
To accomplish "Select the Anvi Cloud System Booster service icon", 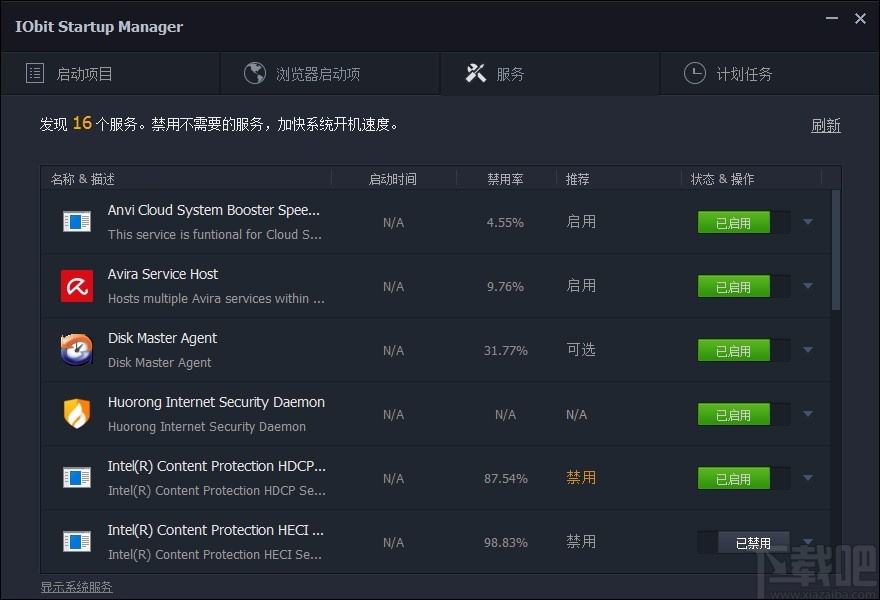I will click(76, 221).
